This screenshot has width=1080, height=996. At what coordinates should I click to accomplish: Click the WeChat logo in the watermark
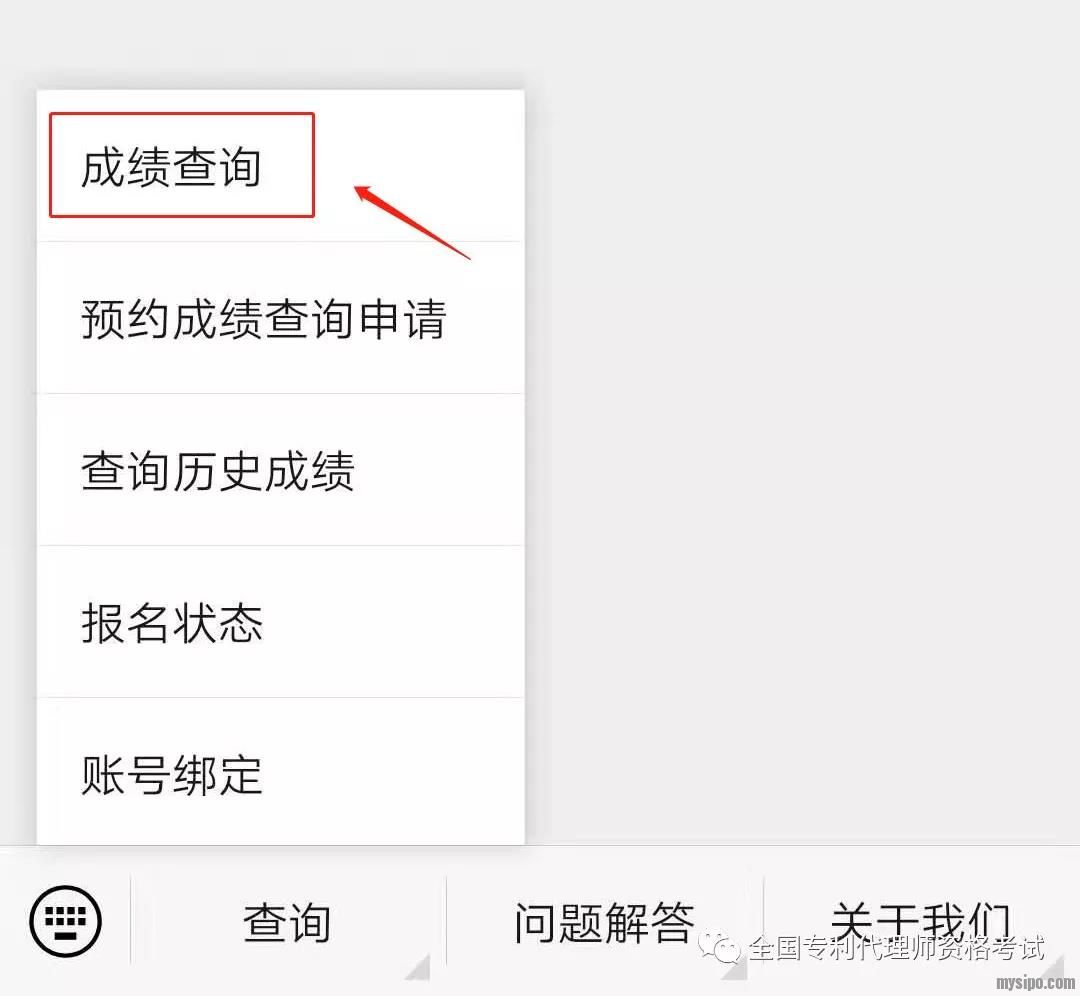(x=719, y=948)
